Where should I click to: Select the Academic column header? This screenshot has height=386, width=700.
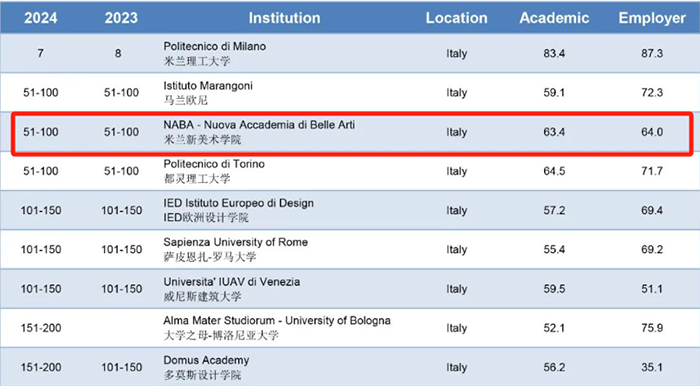554,18
